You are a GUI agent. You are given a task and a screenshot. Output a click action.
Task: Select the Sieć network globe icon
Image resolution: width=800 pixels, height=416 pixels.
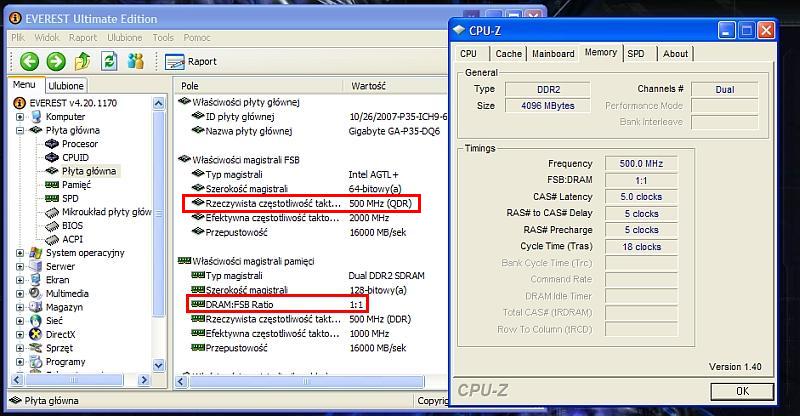36,321
